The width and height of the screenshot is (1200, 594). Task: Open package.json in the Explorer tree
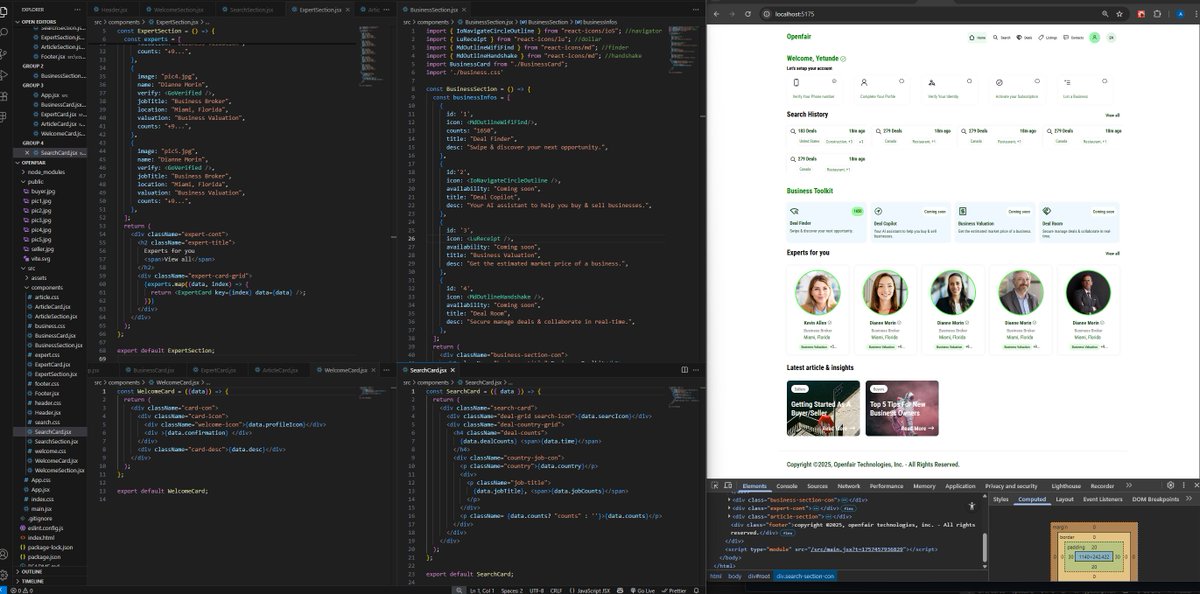(x=46, y=557)
